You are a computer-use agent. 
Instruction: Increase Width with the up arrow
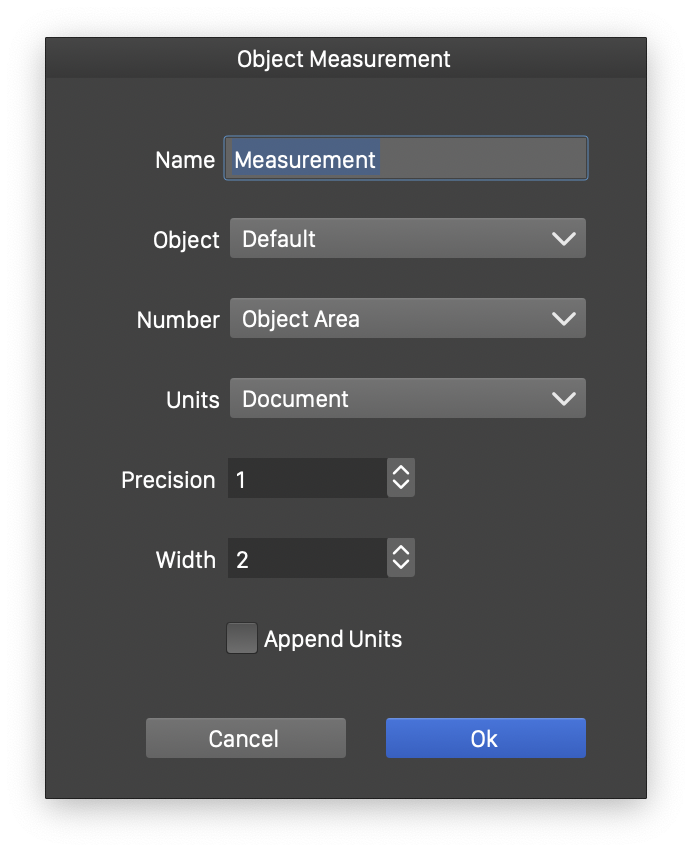point(401,551)
